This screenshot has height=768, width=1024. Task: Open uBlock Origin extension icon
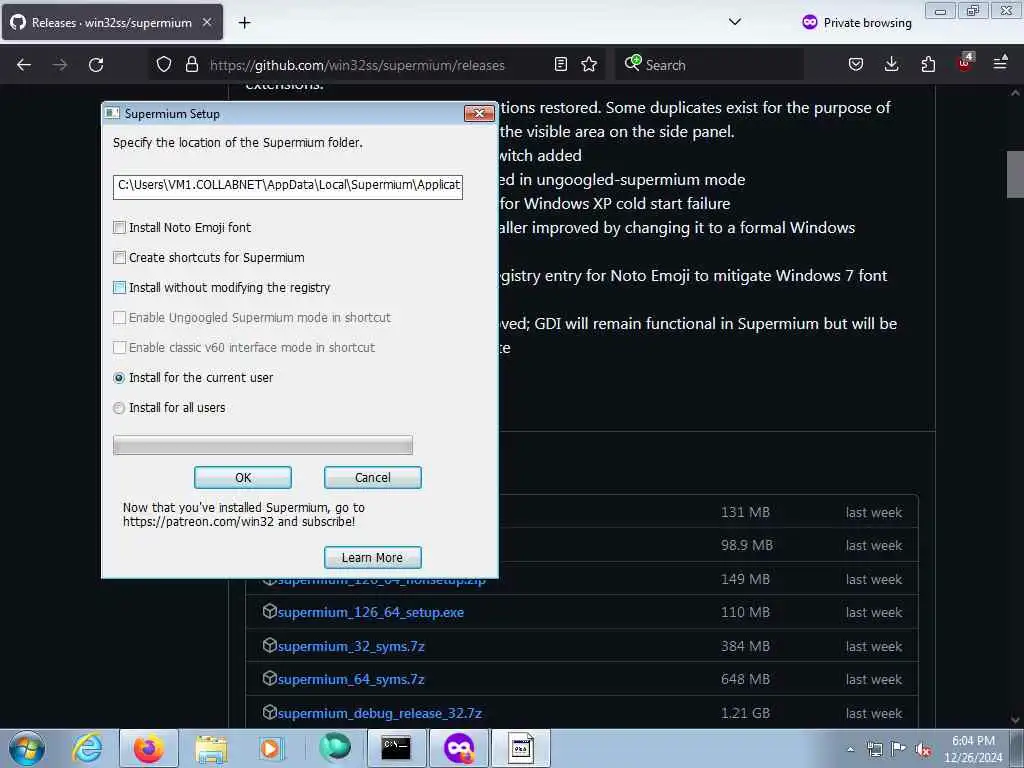965,63
